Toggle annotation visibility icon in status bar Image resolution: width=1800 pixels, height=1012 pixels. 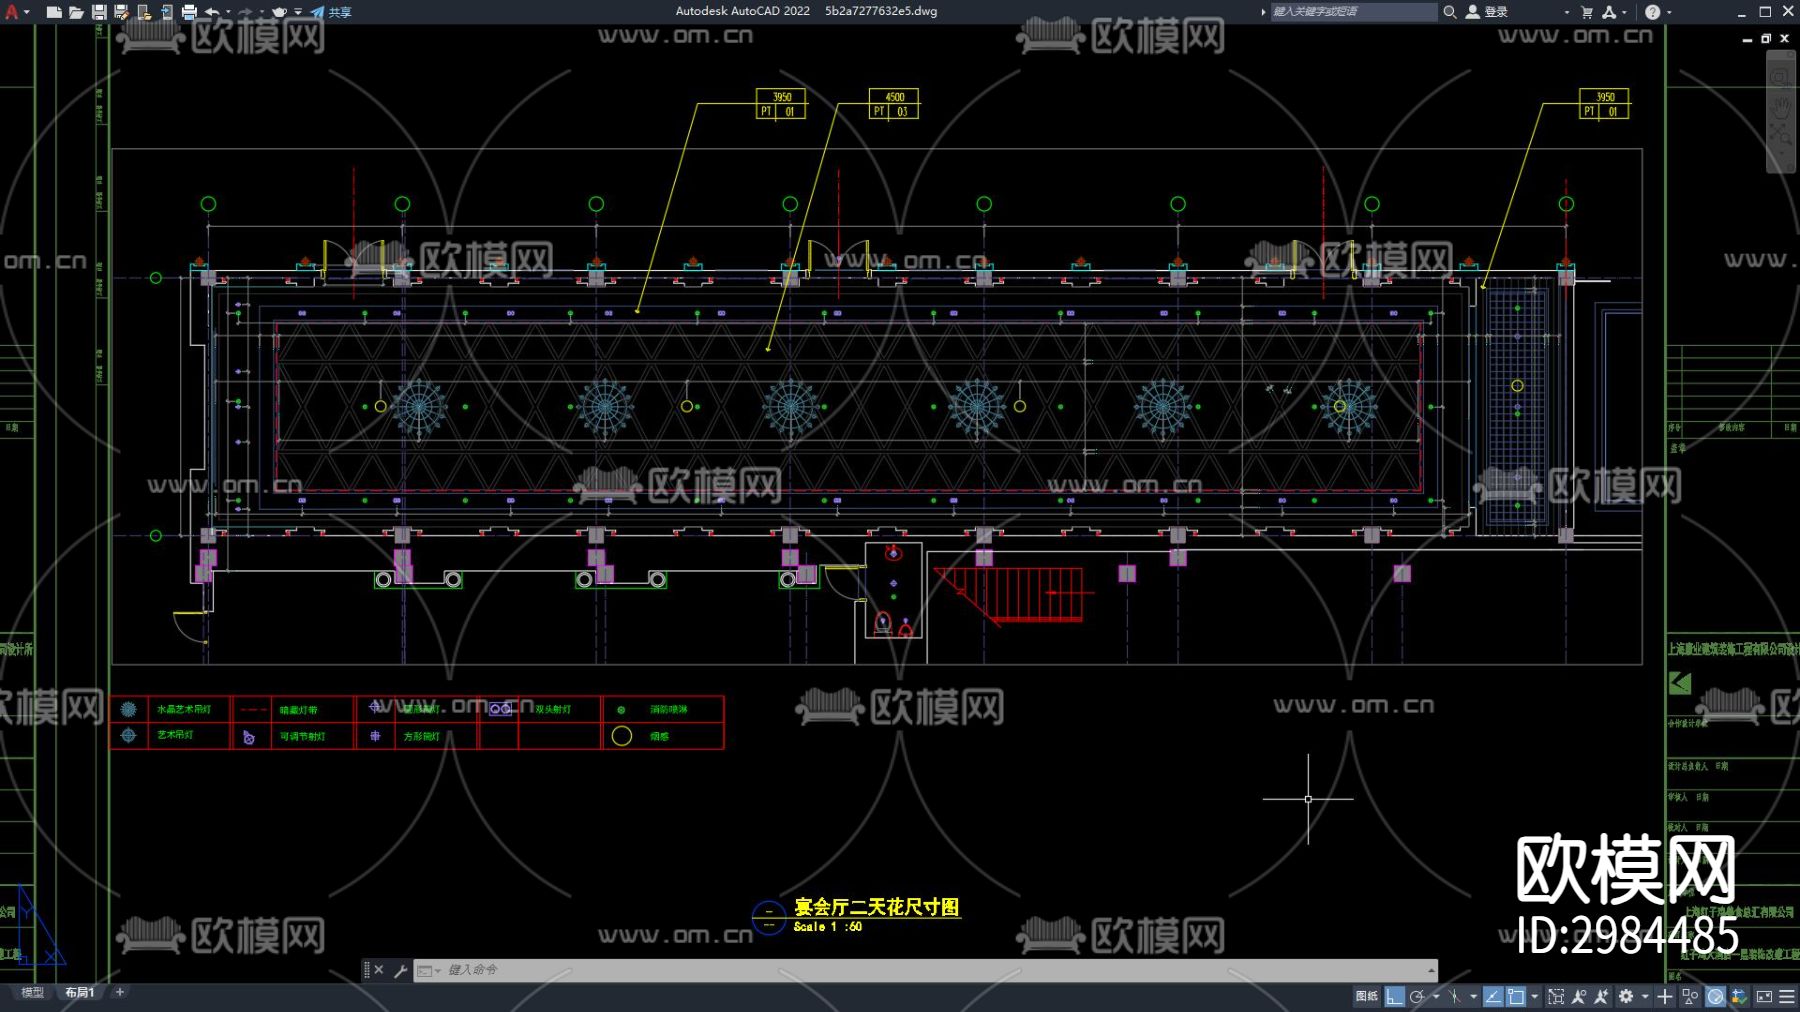(x=1579, y=996)
